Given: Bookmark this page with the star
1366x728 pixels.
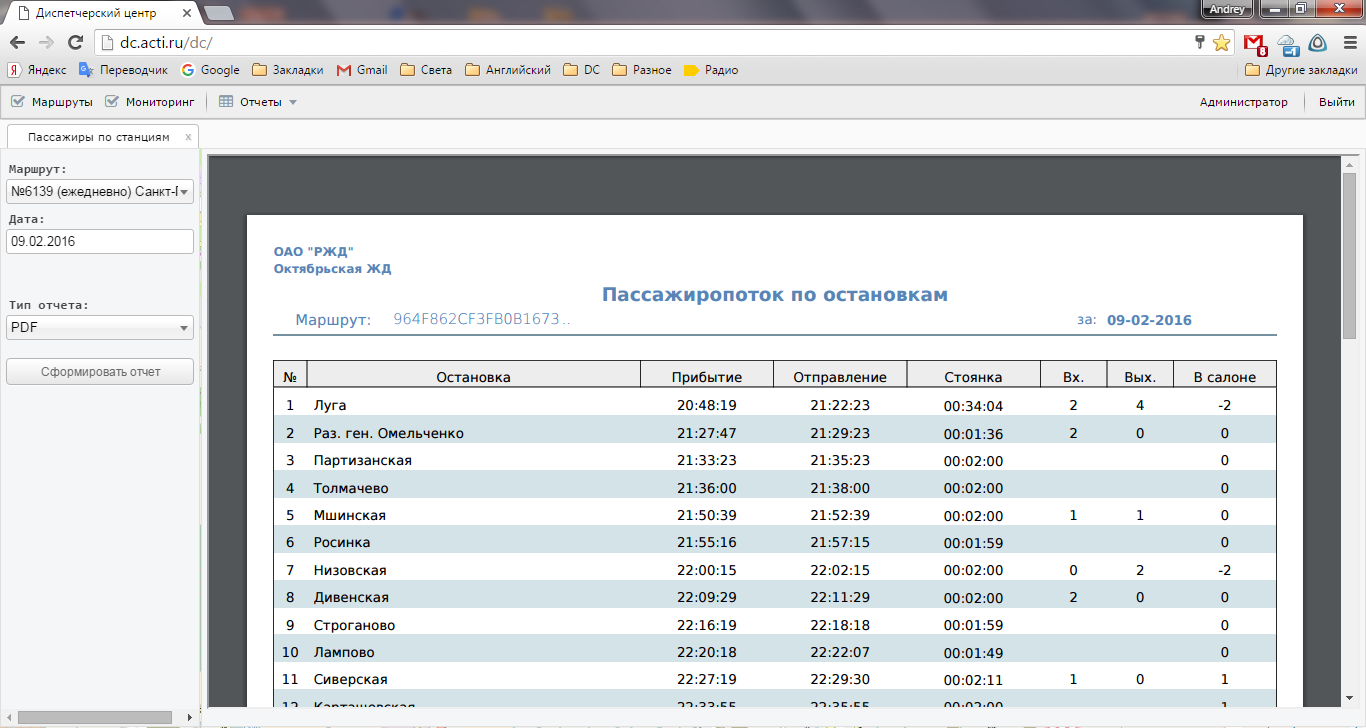Looking at the screenshot, I should click(x=1221, y=43).
